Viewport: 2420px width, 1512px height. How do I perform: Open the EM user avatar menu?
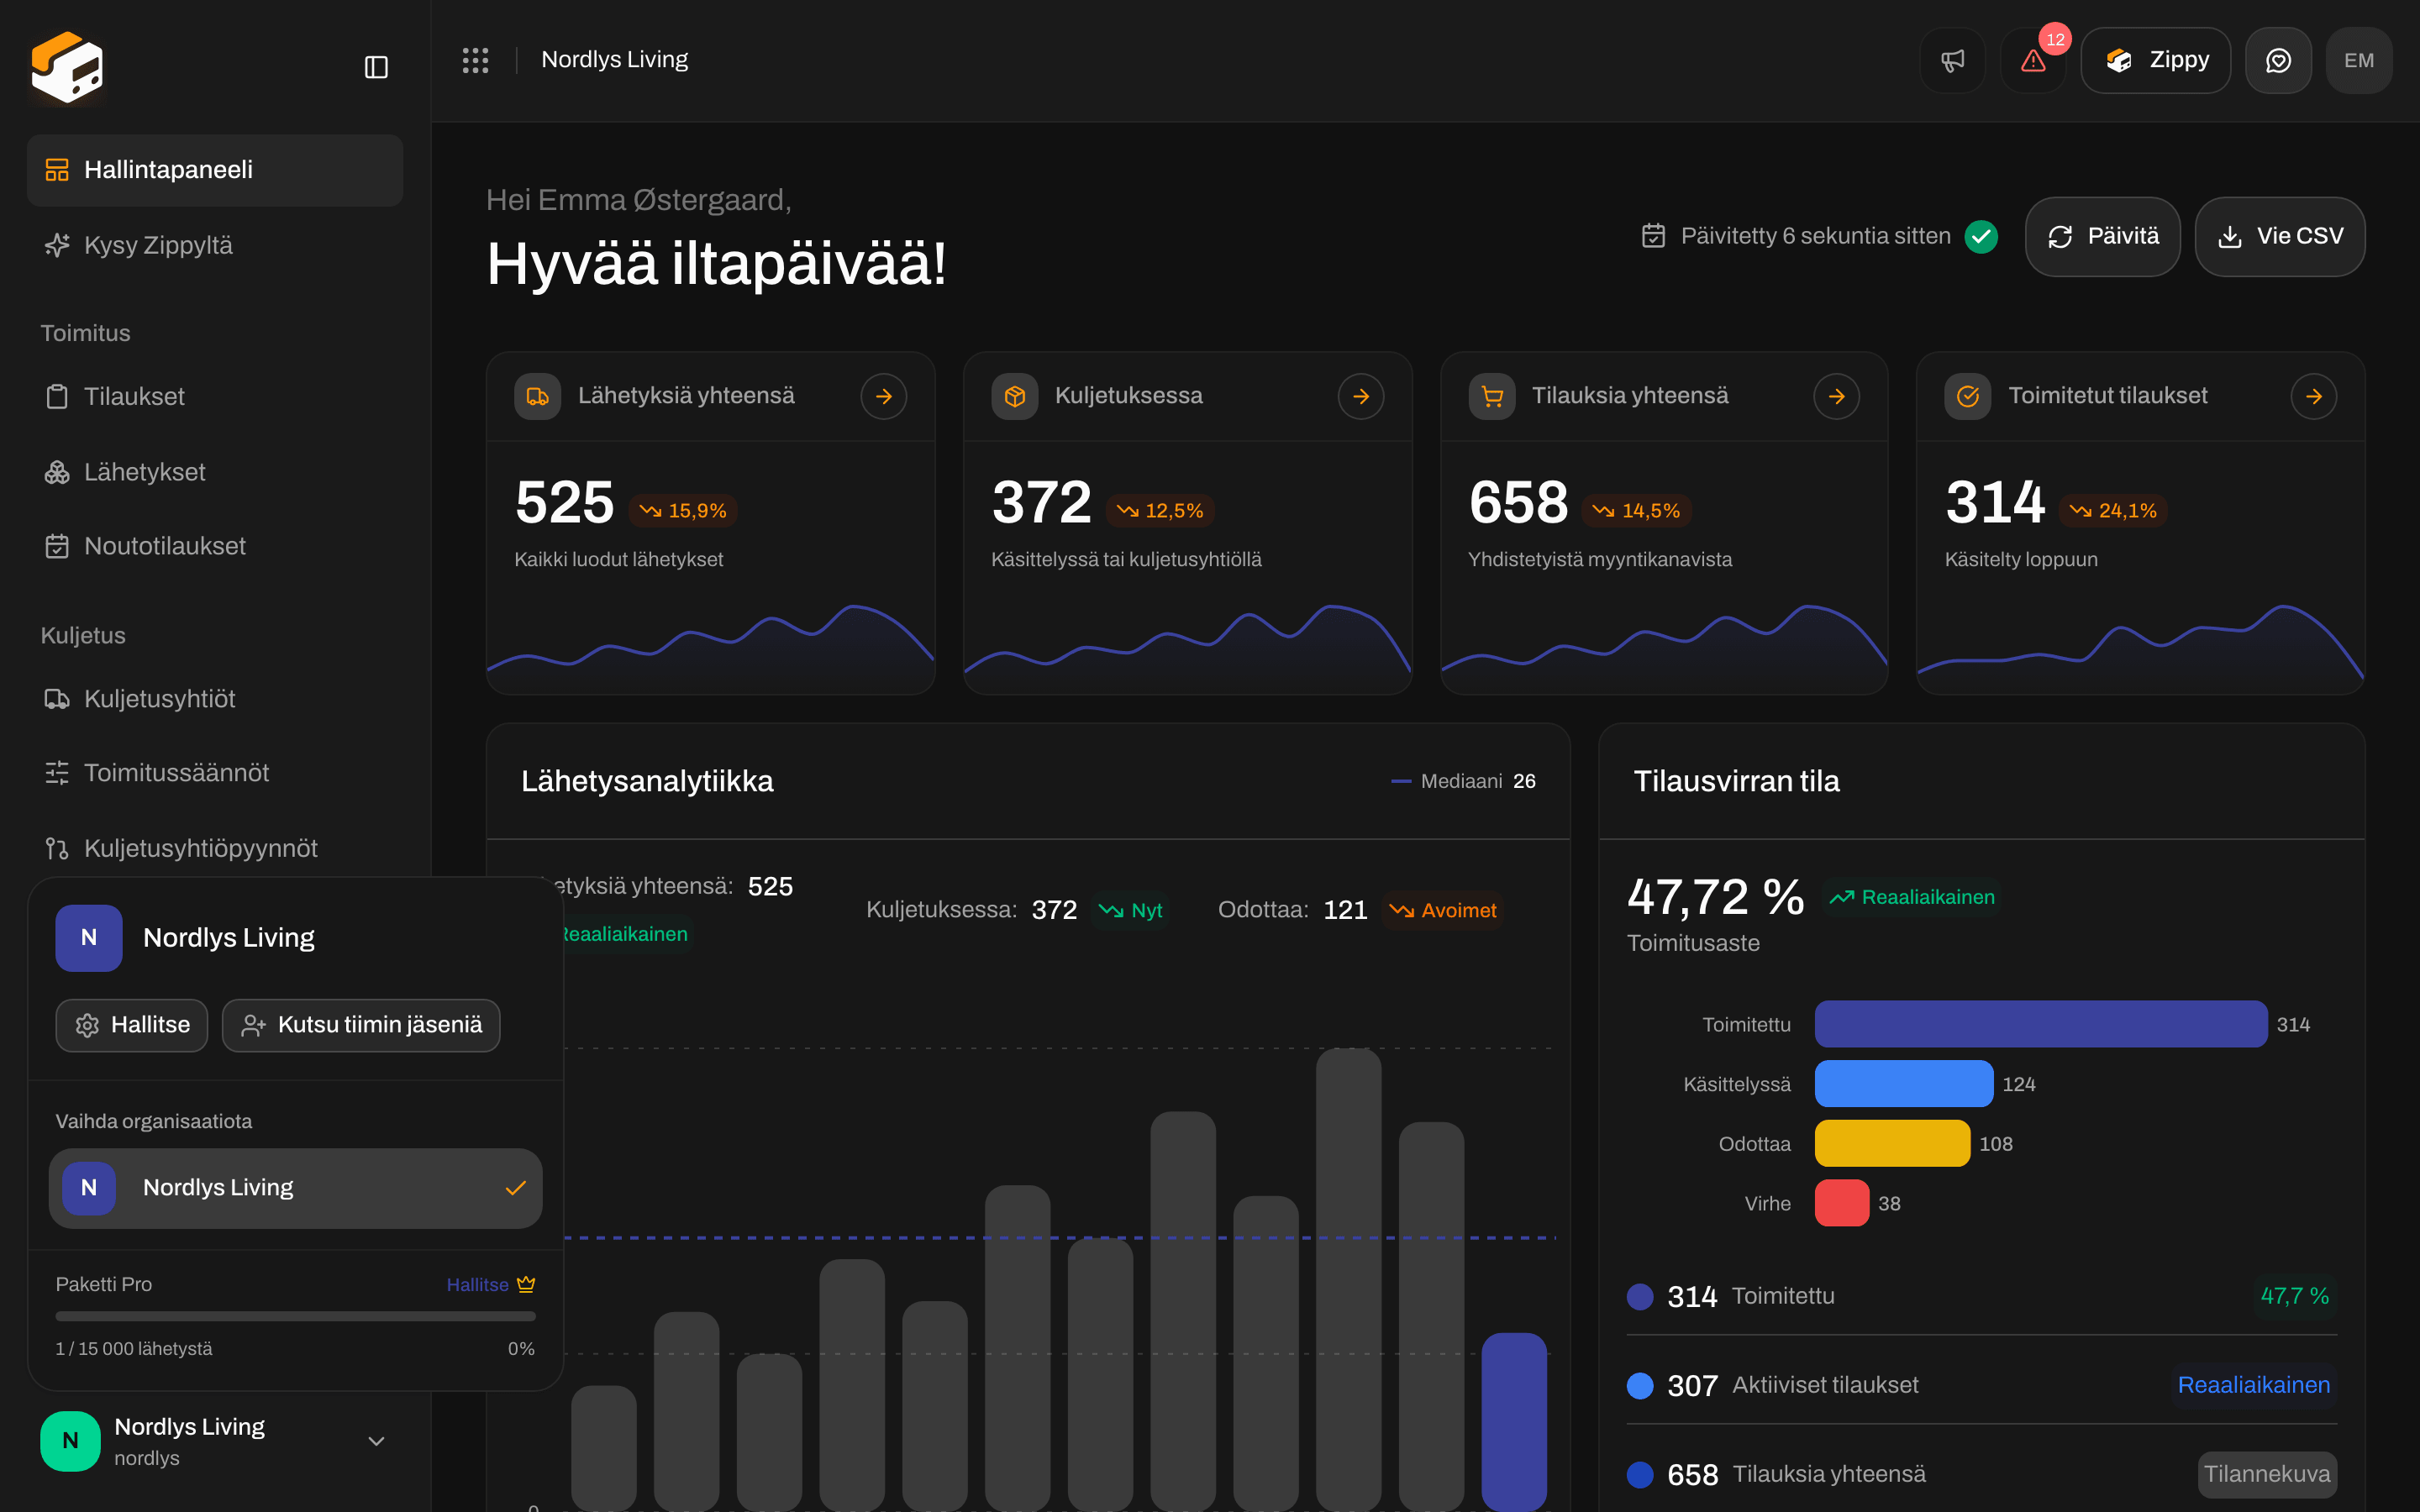tap(2359, 60)
